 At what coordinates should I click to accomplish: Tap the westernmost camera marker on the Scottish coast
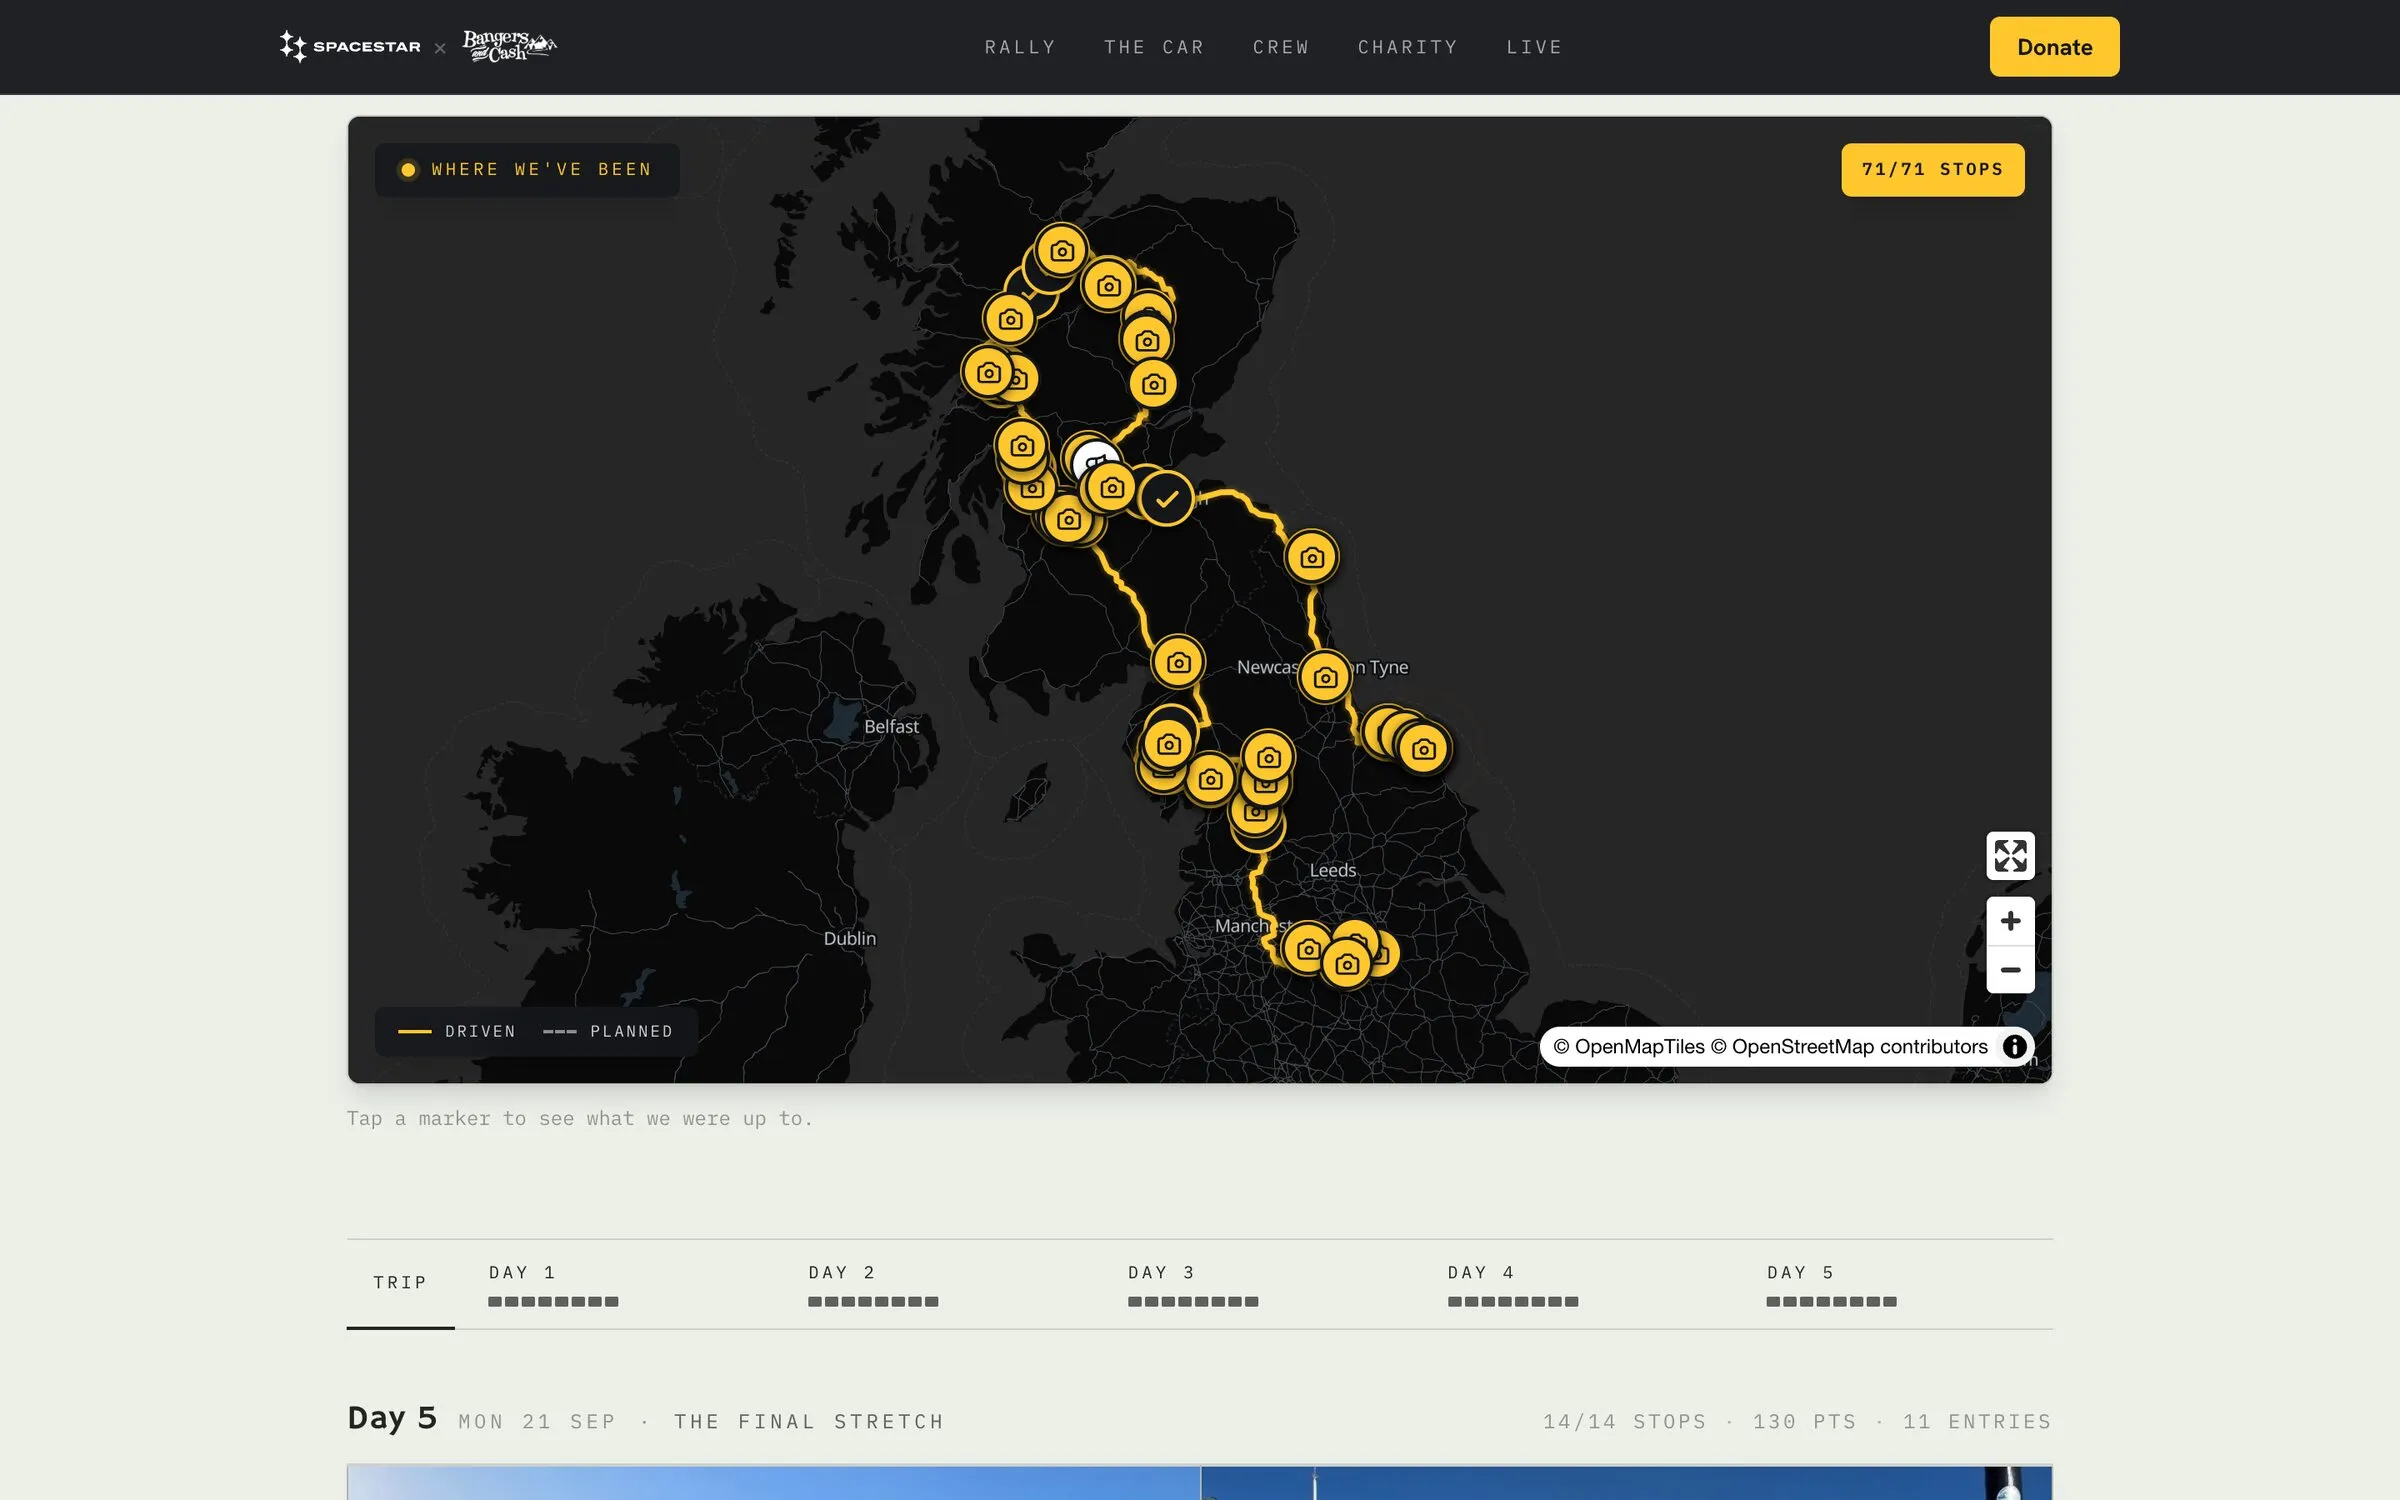tap(989, 372)
